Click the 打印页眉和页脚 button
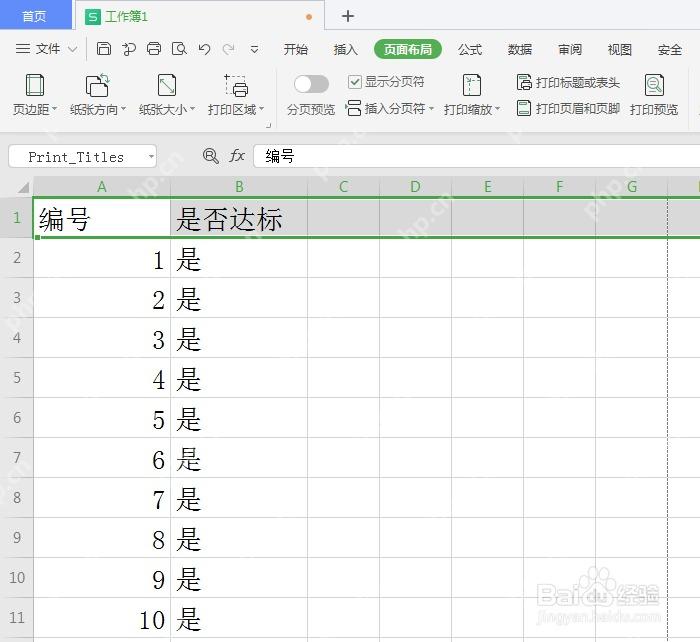The height and width of the screenshot is (642, 700). coord(568,108)
